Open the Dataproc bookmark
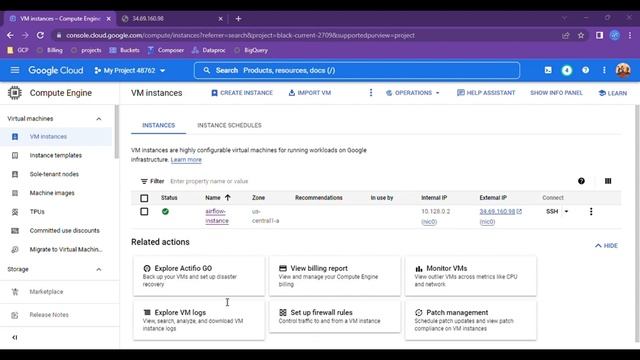640x360 pixels. click(x=209, y=50)
